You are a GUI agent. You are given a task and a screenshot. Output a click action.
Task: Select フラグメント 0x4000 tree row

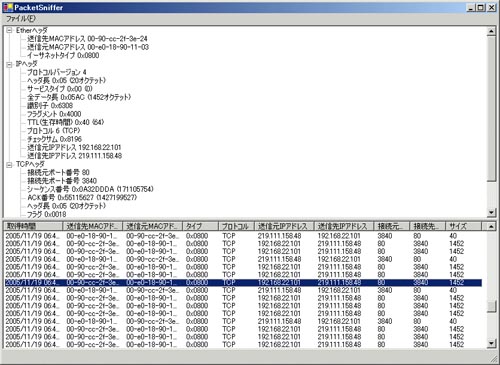click(x=54, y=114)
